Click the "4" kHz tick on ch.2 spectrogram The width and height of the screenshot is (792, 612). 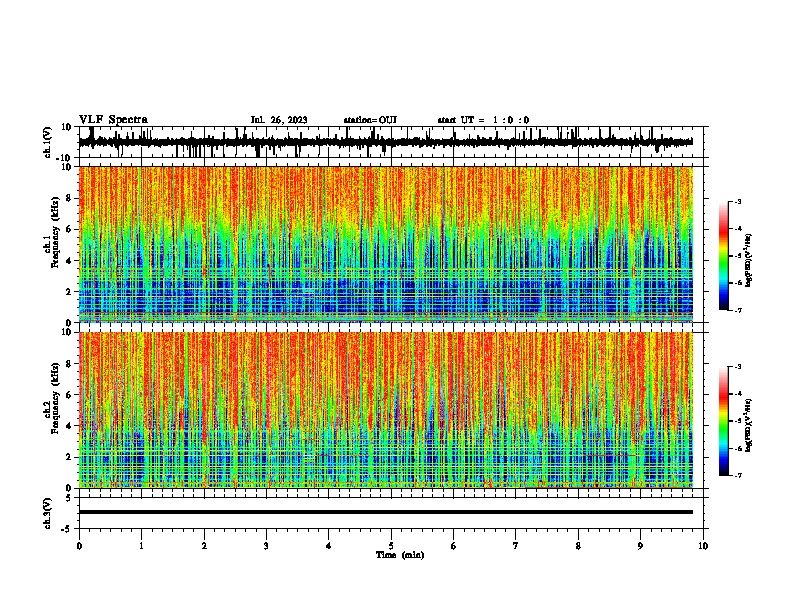coord(70,426)
